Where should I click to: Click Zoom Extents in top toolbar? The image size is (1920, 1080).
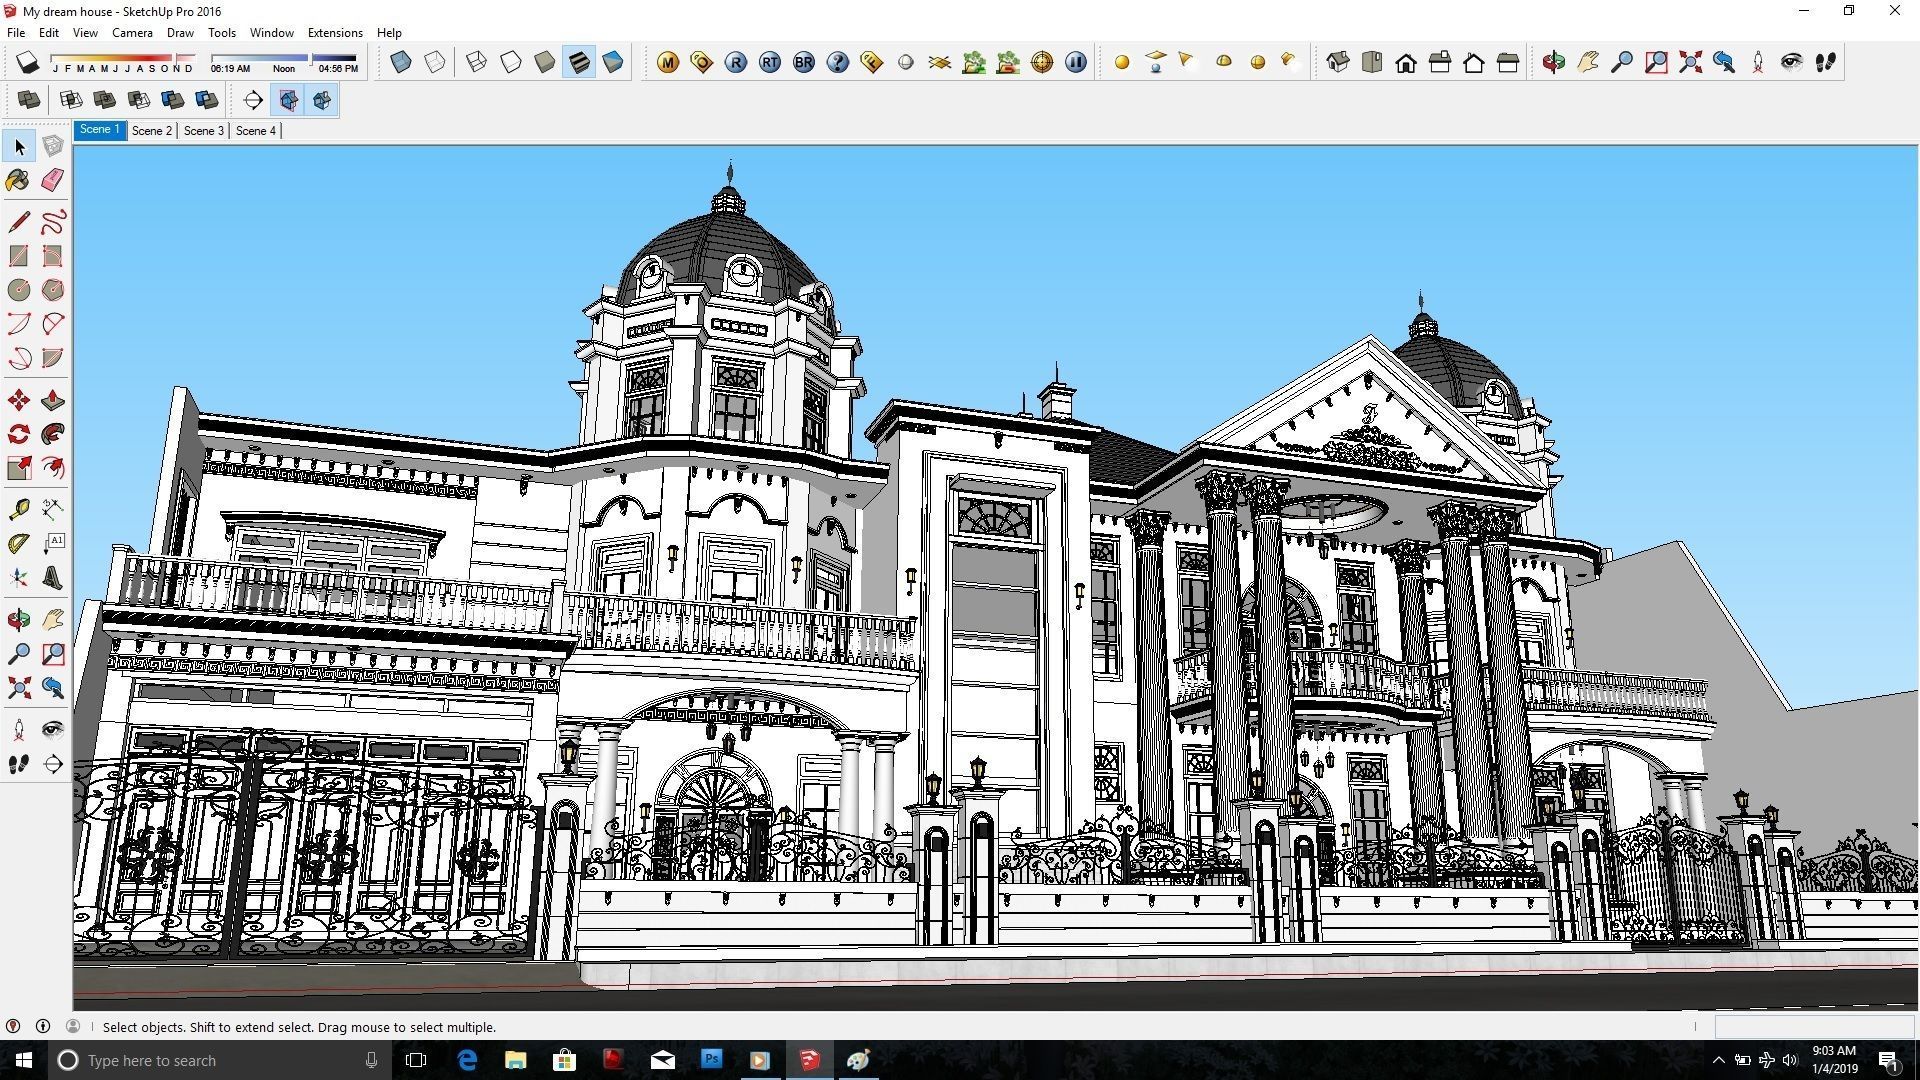click(1690, 62)
